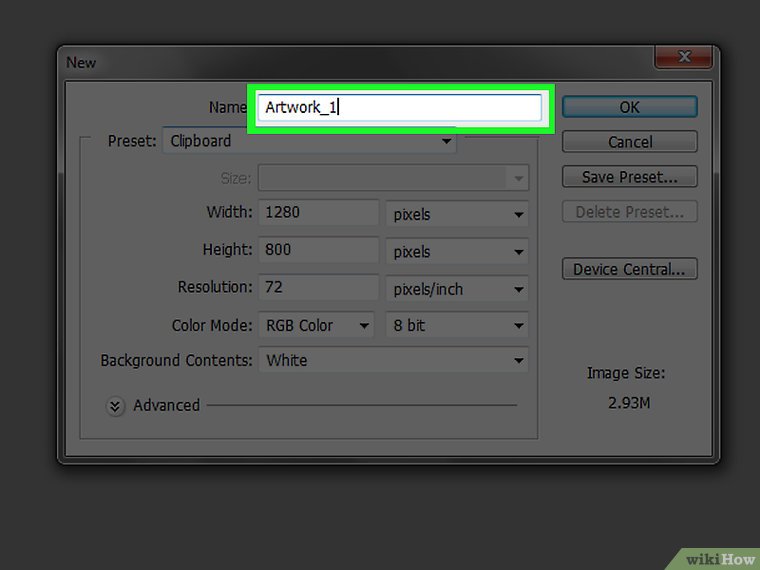This screenshot has width=760, height=570.
Task: Click the Name text field
Action: tap(400, 108)
